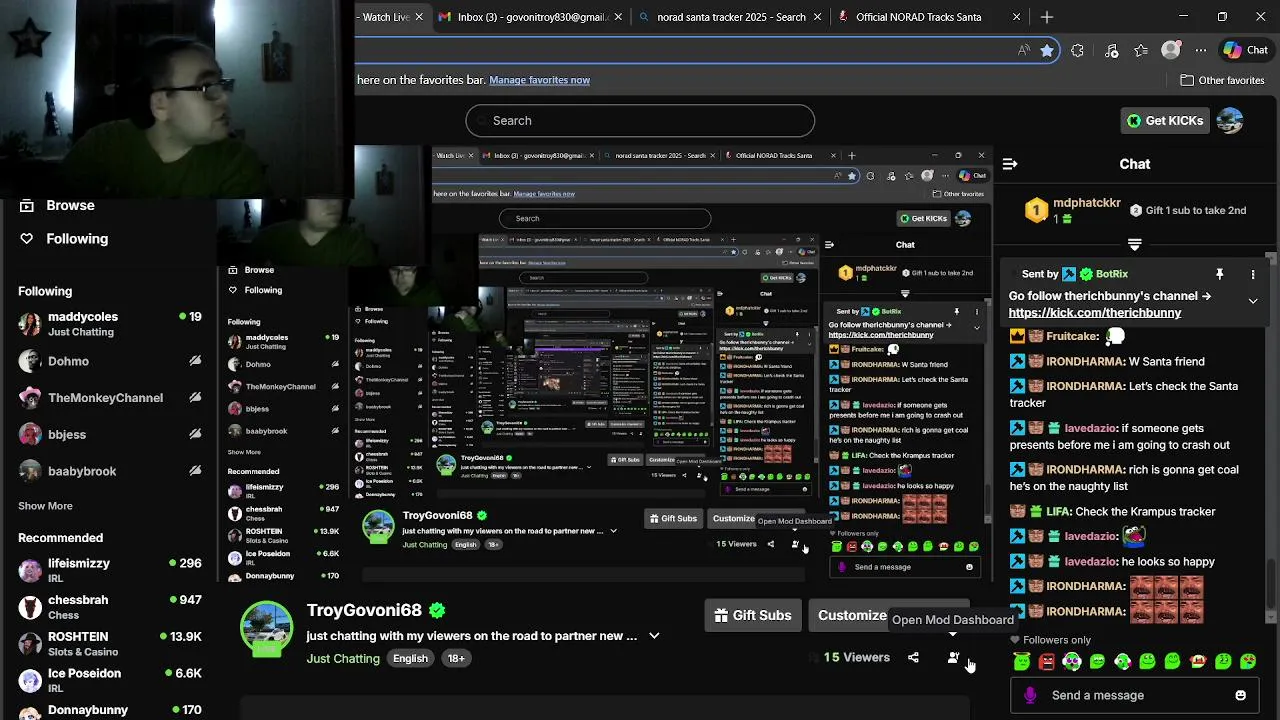
Task: Open Following heart icon in sidebar
Action: [x=27, y=238]
